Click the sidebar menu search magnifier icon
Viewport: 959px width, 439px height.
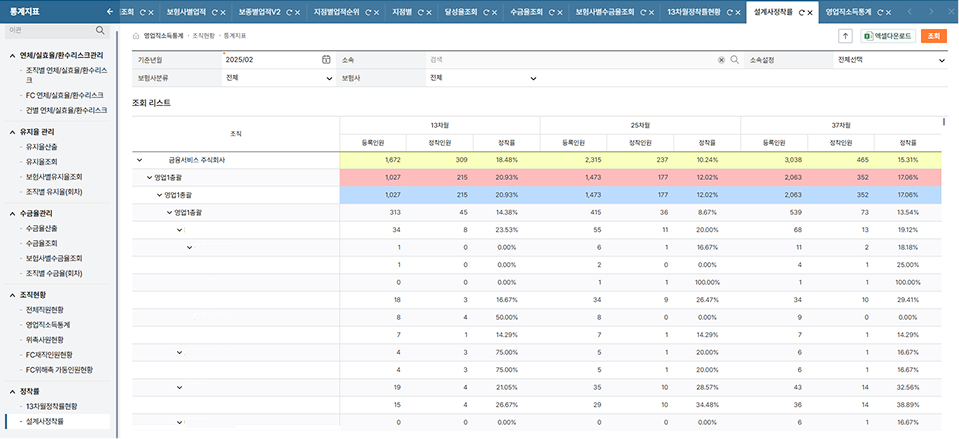tap(100, 30)
